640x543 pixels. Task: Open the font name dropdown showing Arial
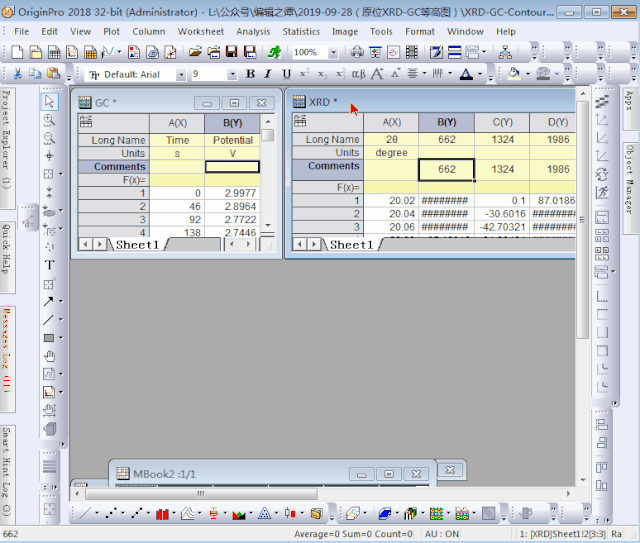[180, 75]
